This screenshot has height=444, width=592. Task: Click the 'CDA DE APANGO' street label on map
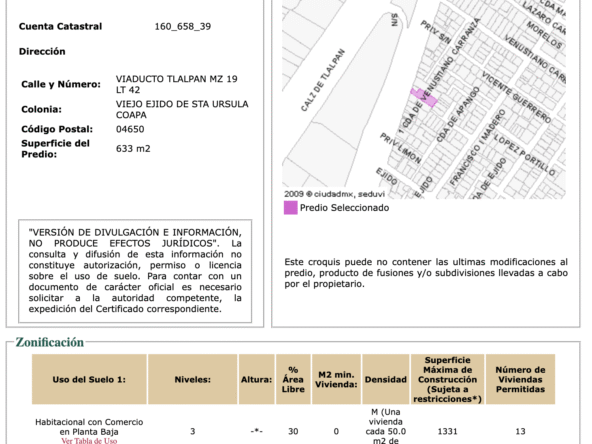[458, 114]
